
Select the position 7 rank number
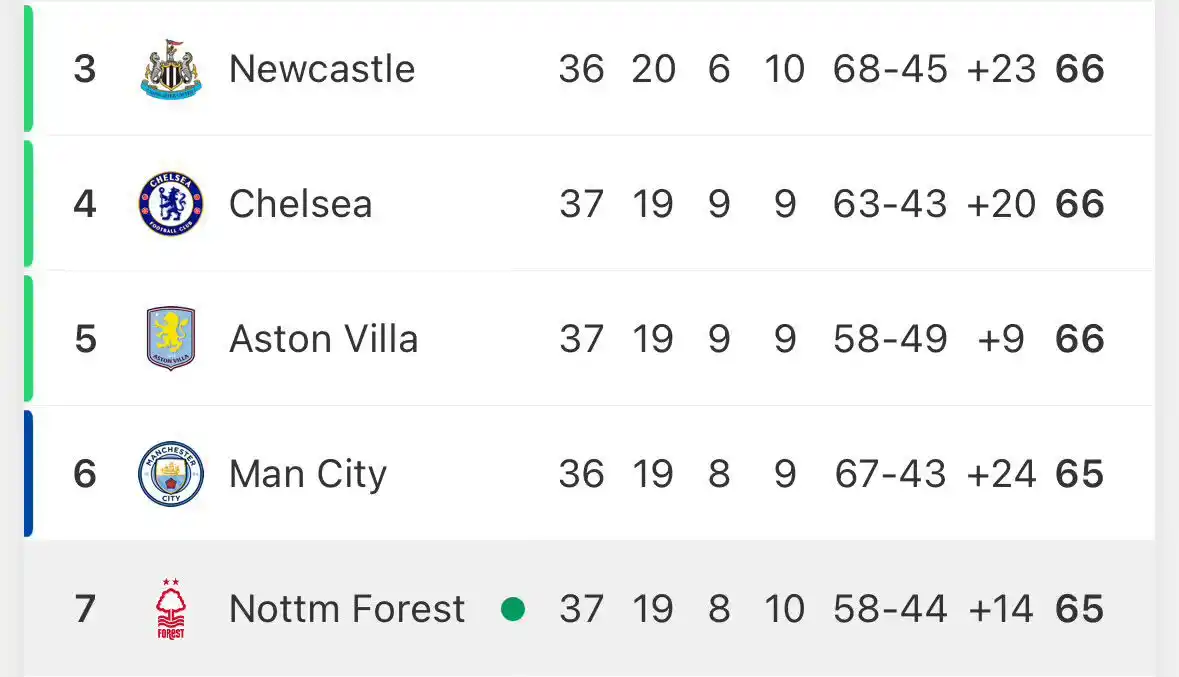[85, 609]
